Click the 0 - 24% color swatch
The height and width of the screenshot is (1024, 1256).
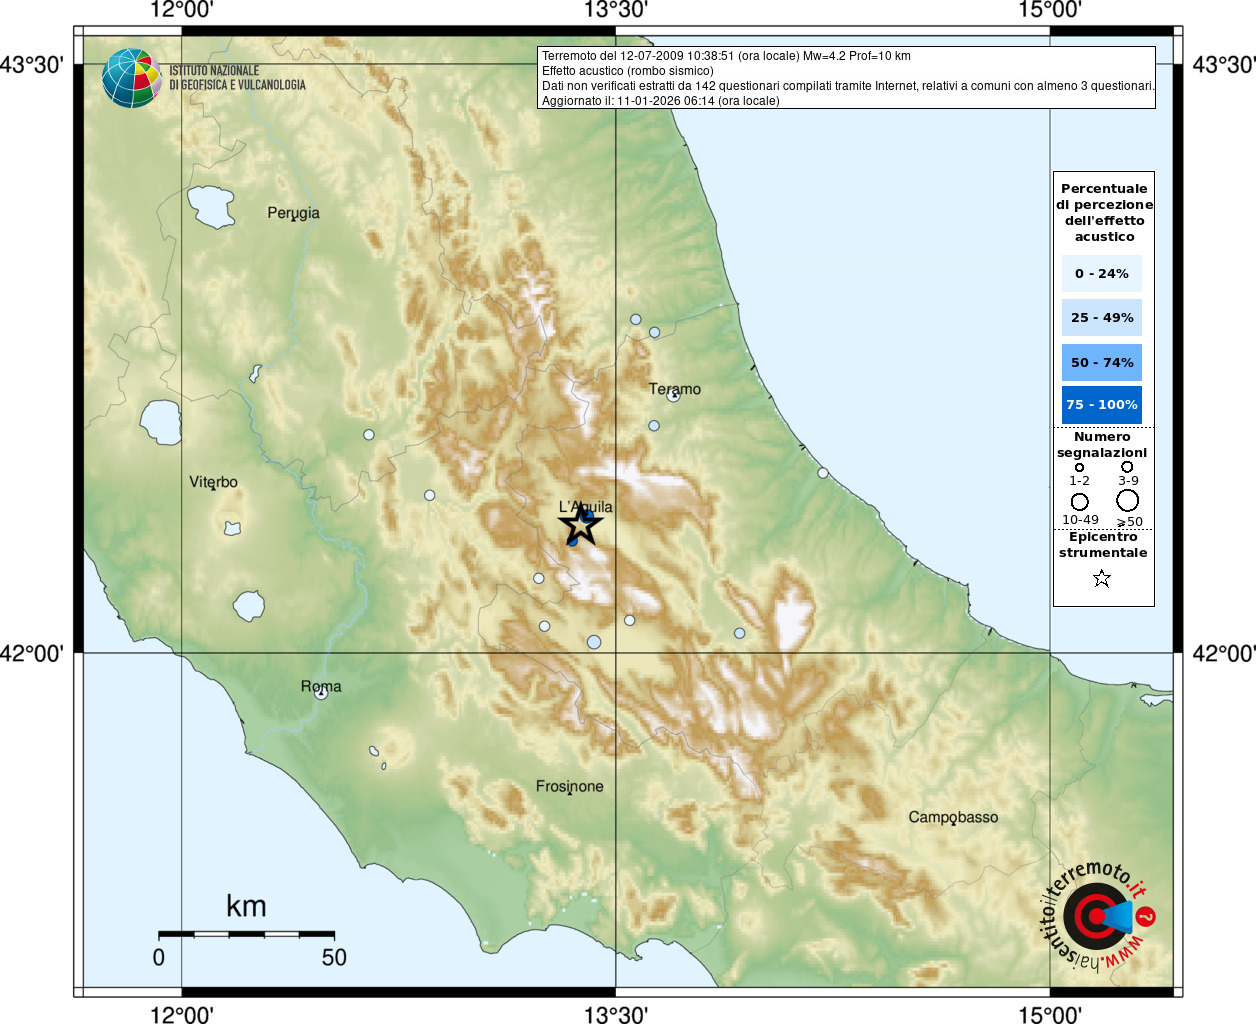point(1102,273)
